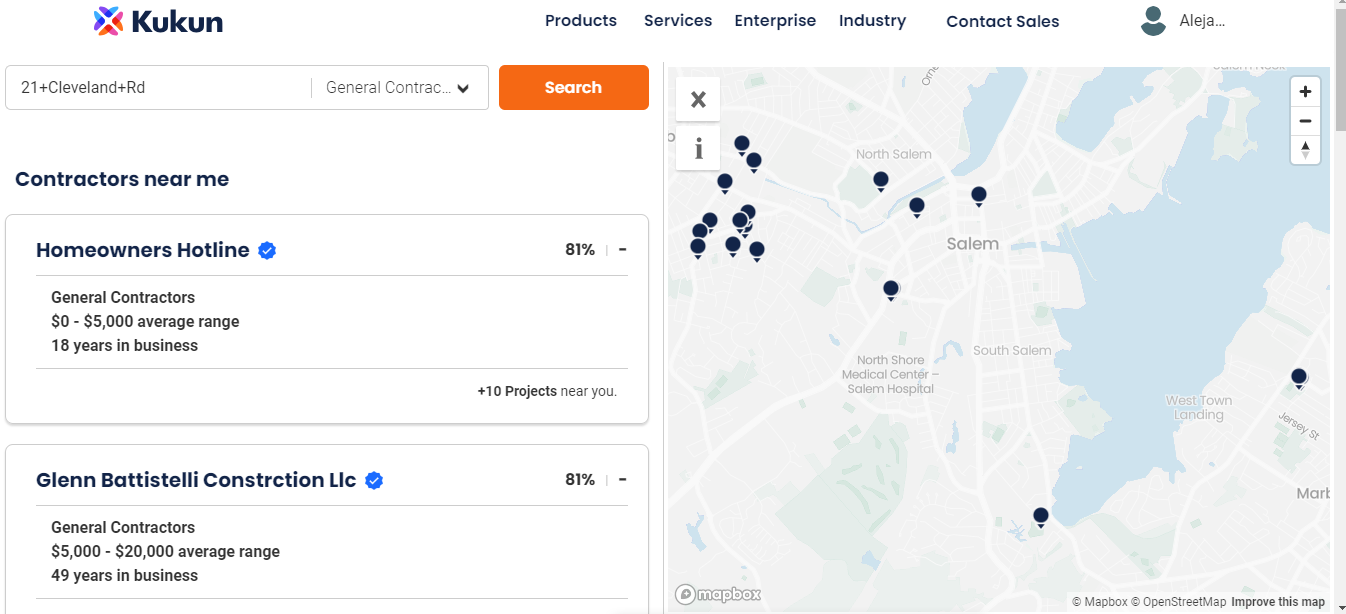Open the map info icon
Screen dimensions: 1346x614
tap(698, 149)
